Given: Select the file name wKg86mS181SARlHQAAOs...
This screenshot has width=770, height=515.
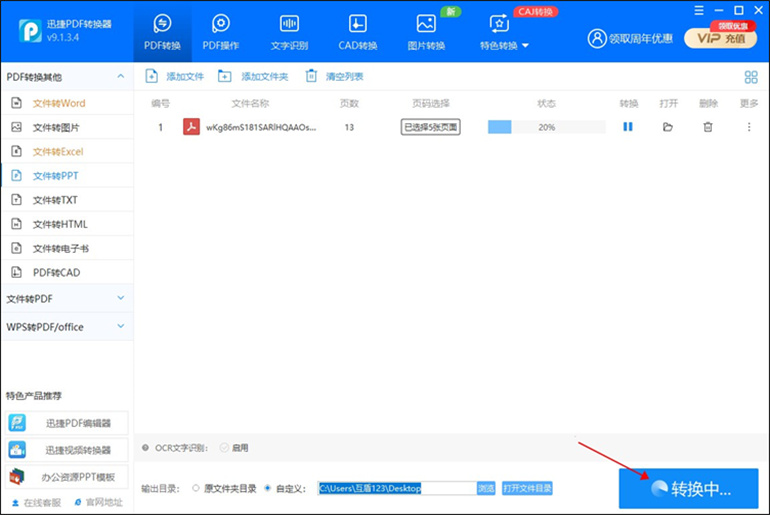Looking at the screenshot, I should (261, 127).
